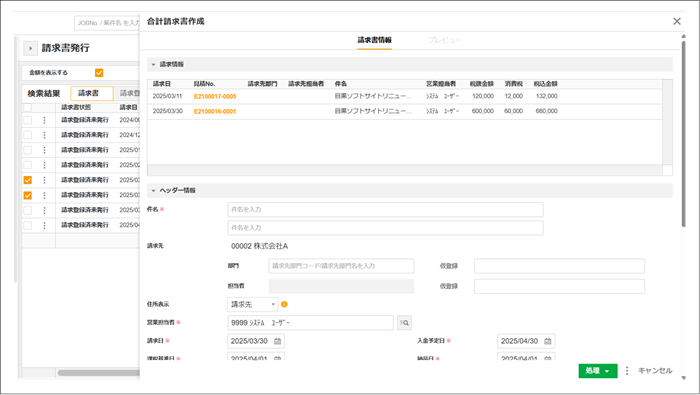The image size is (700, 395).
Task: Click the 00002 株式会社A 請求先 text
Action: point(259,246)
